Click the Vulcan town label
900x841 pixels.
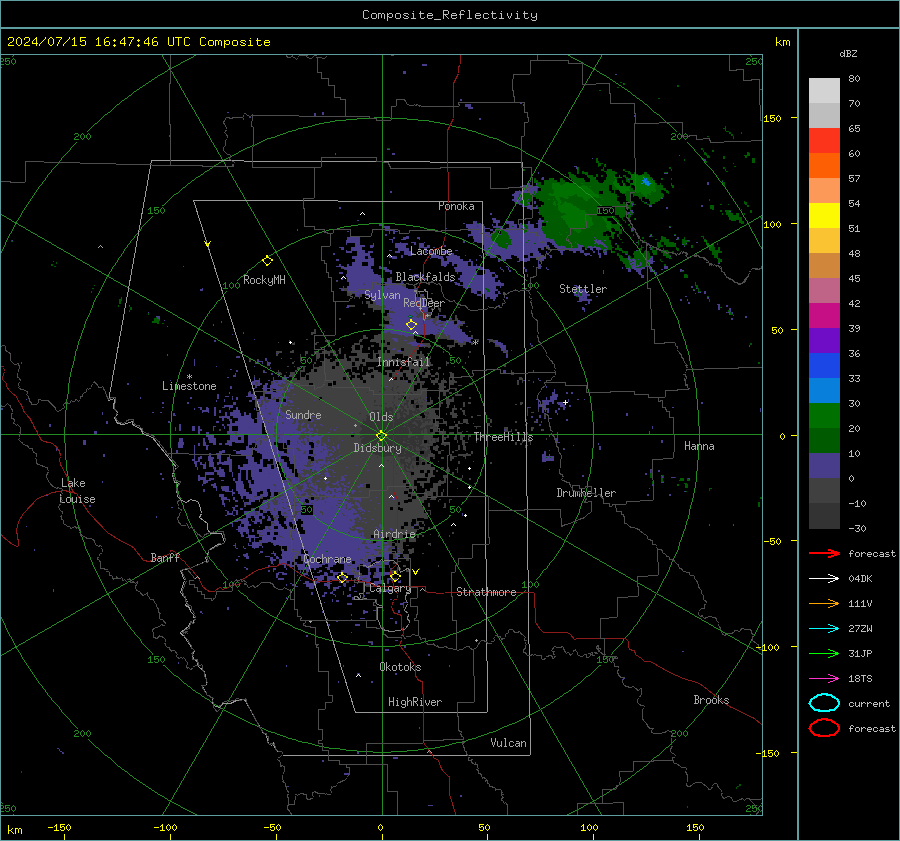tap(508, 743)
